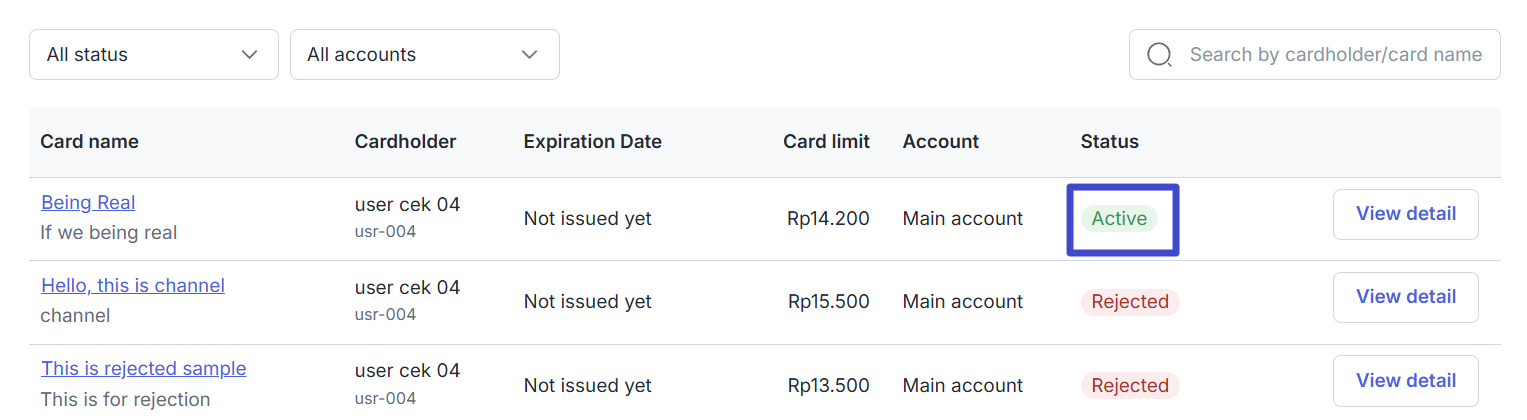Open the Being Real card link
Viewport: 1527px width, 420px height.
[88, 203]
